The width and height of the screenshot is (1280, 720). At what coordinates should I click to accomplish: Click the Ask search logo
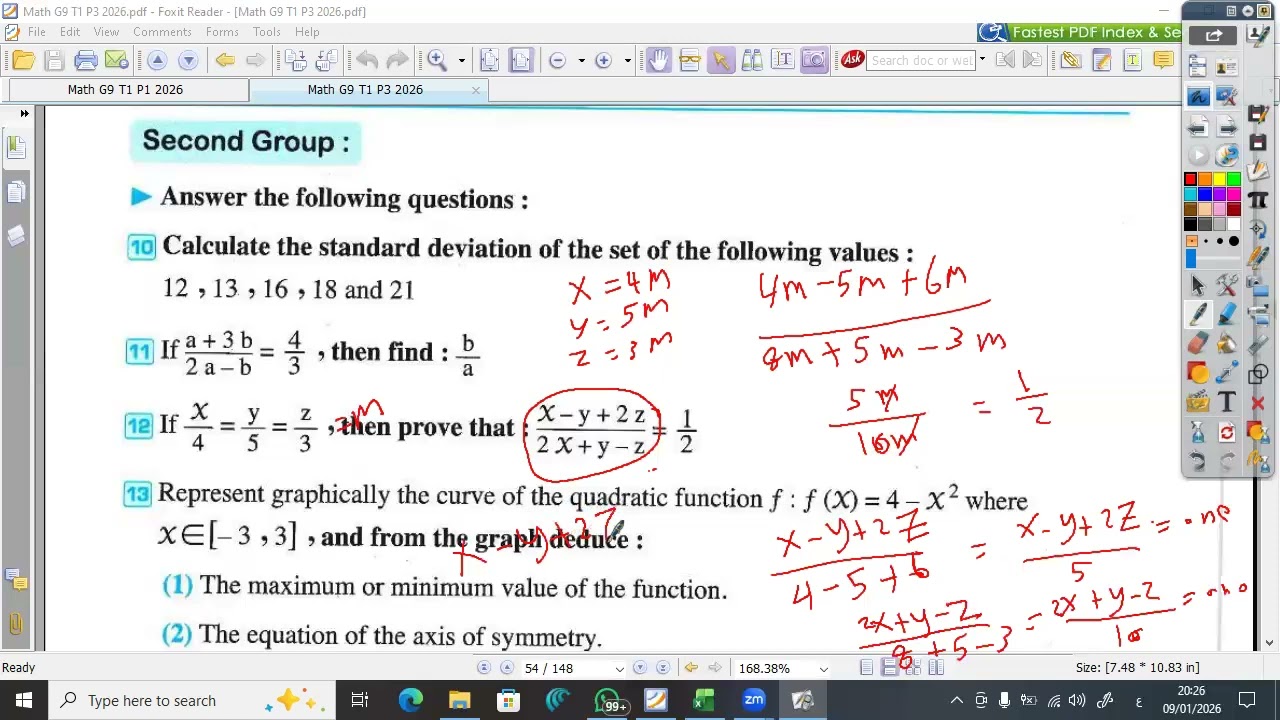[852, 60]
